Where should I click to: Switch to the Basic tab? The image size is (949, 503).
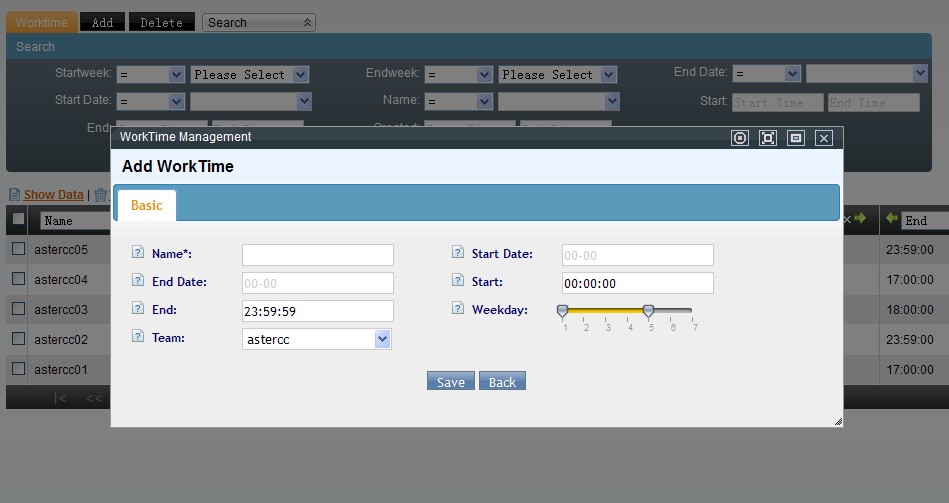coord(146,205)
